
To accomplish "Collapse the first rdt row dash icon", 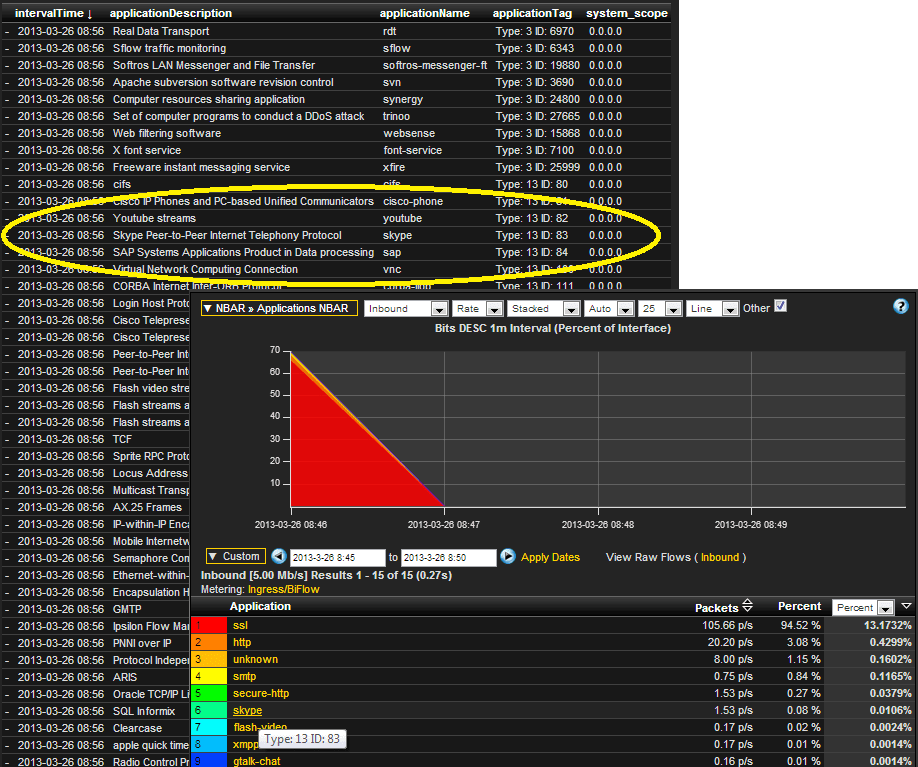I will pyautogui.click(x=7, y=32).
